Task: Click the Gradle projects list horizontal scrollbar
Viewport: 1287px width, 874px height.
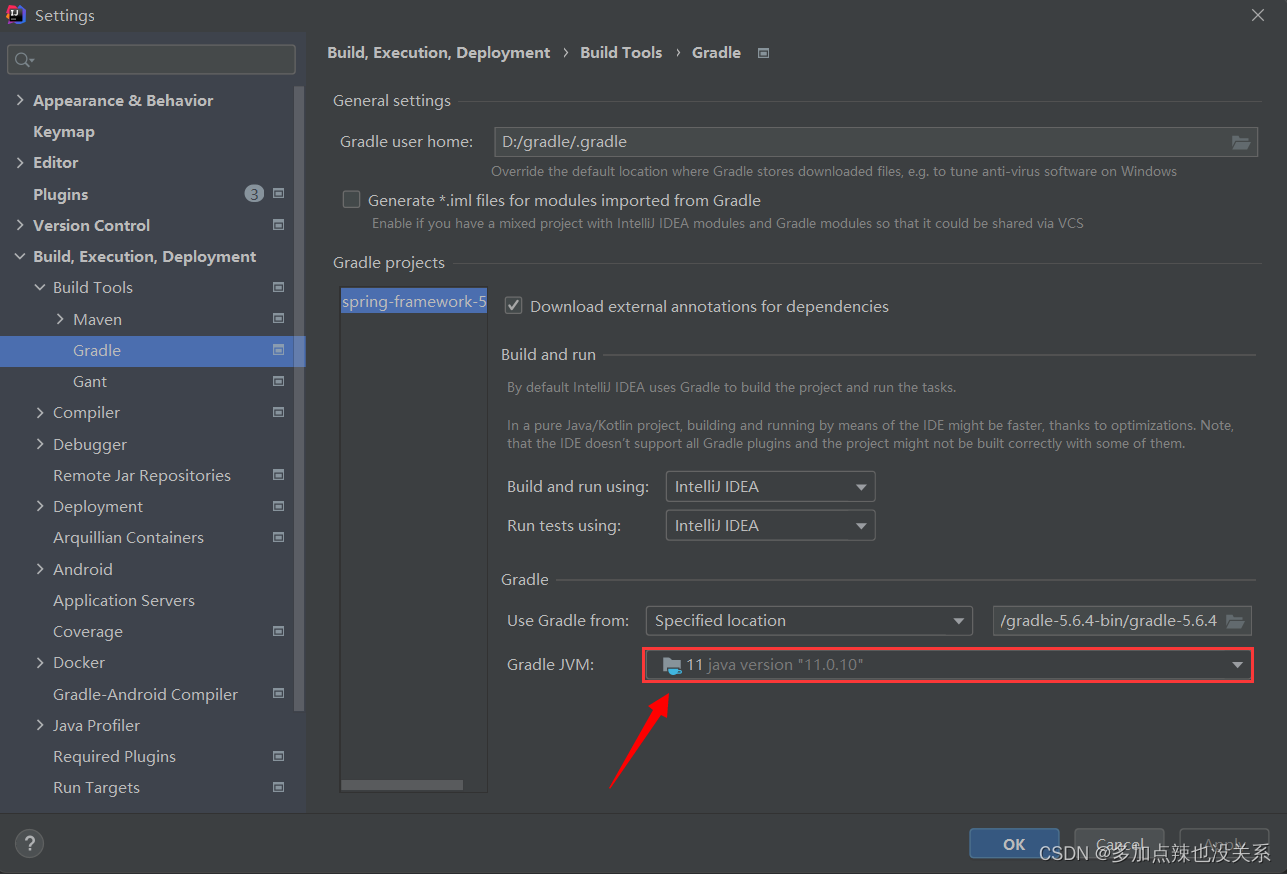Action: click(402, 785)
